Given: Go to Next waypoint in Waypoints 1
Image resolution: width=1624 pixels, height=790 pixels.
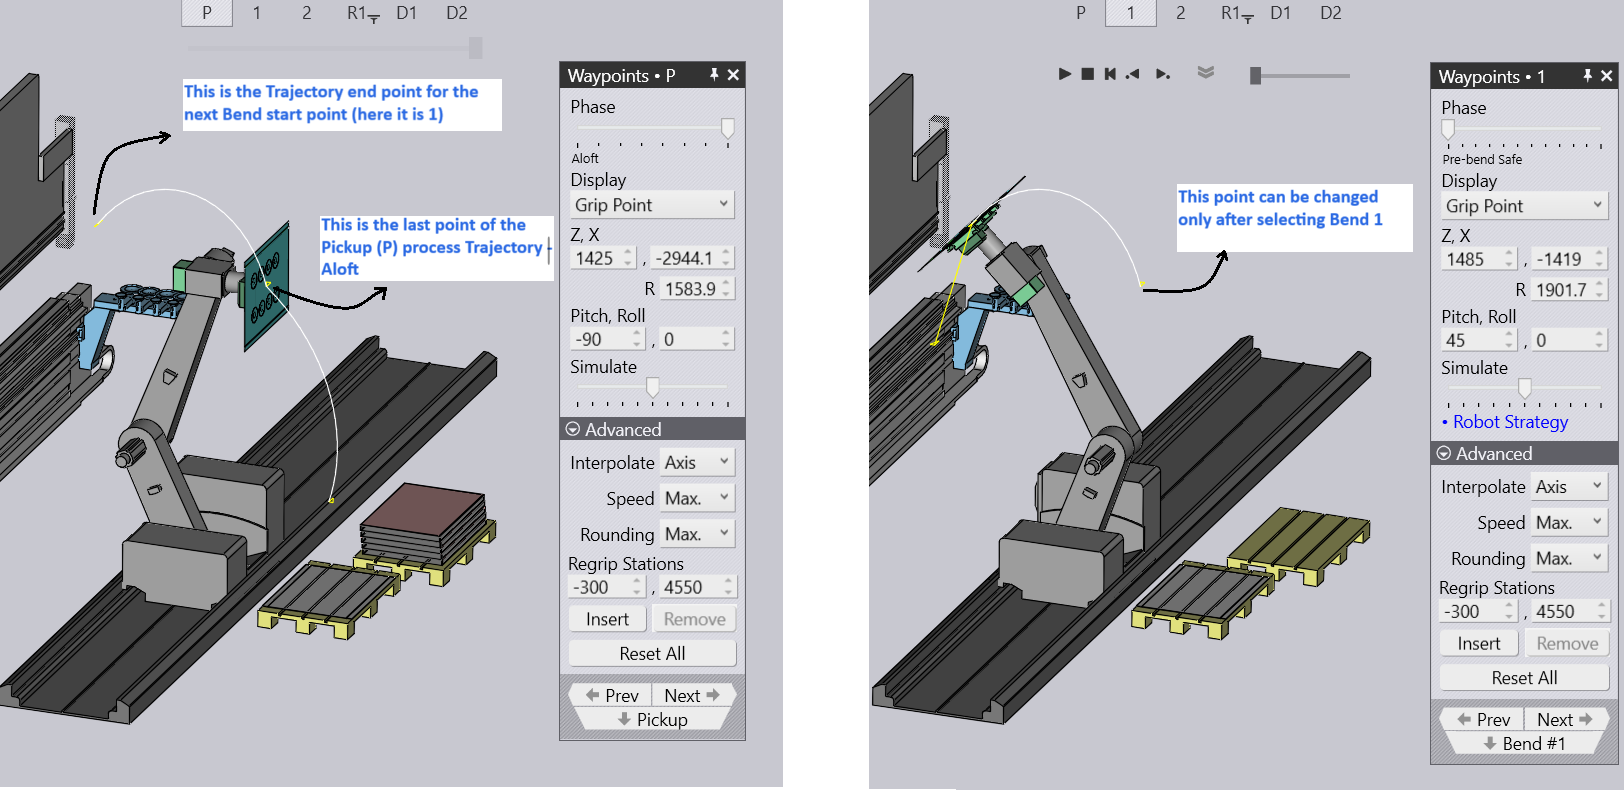Looking at the screenshot, I should coord(1564,719).
